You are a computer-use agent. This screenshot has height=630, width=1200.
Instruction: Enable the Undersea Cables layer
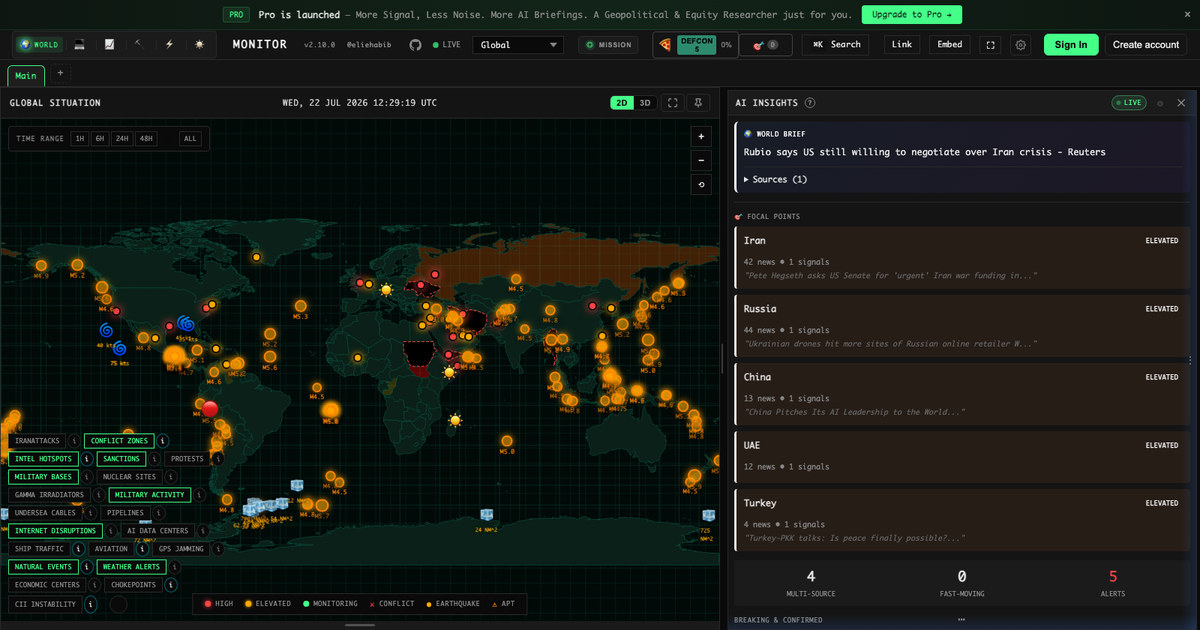[x=45, y=513]
